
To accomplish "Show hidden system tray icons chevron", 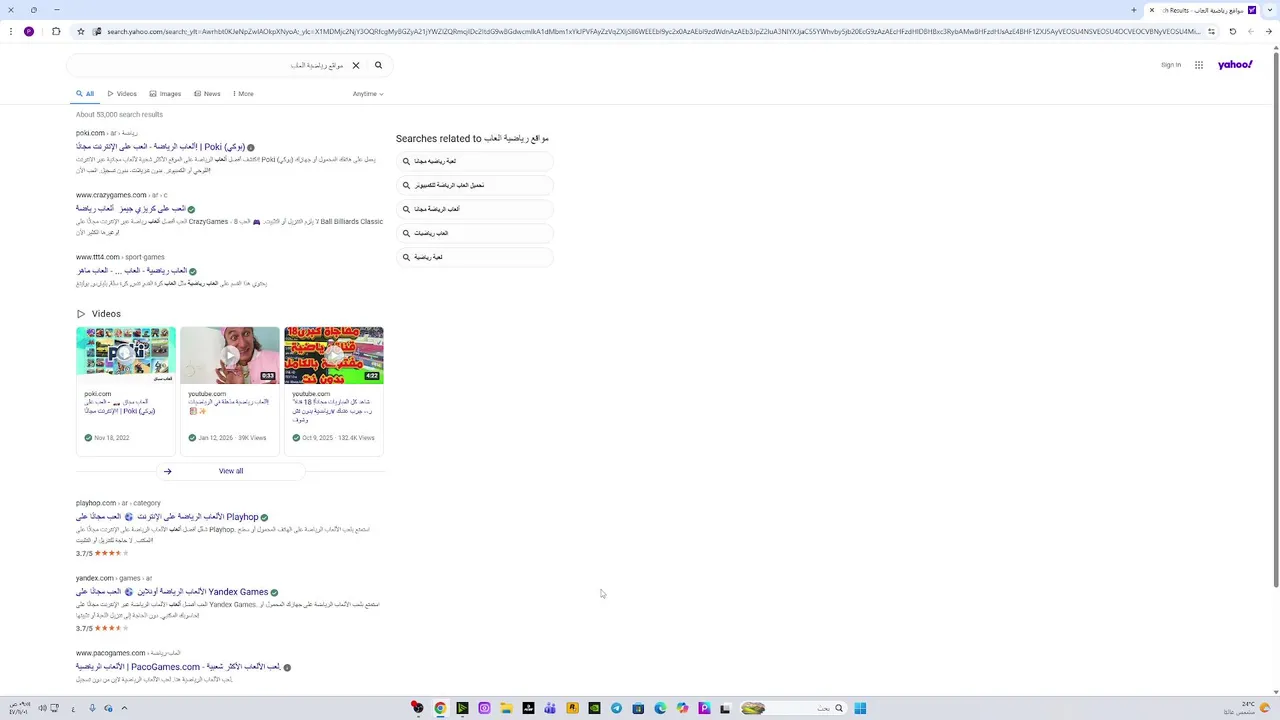I will pyautogui.click(x=124, y=708).
